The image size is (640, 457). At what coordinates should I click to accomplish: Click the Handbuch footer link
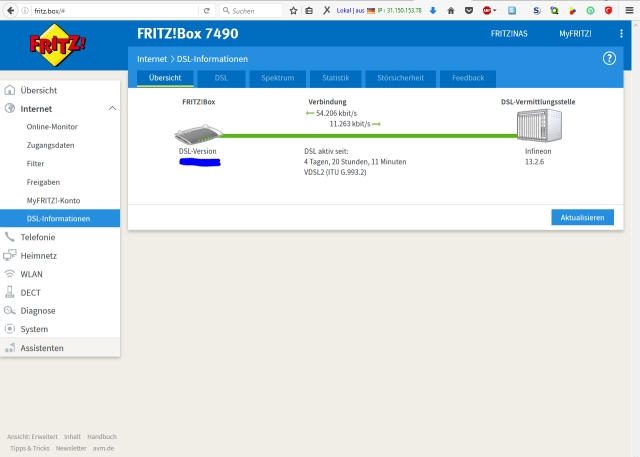pos(102,437)
